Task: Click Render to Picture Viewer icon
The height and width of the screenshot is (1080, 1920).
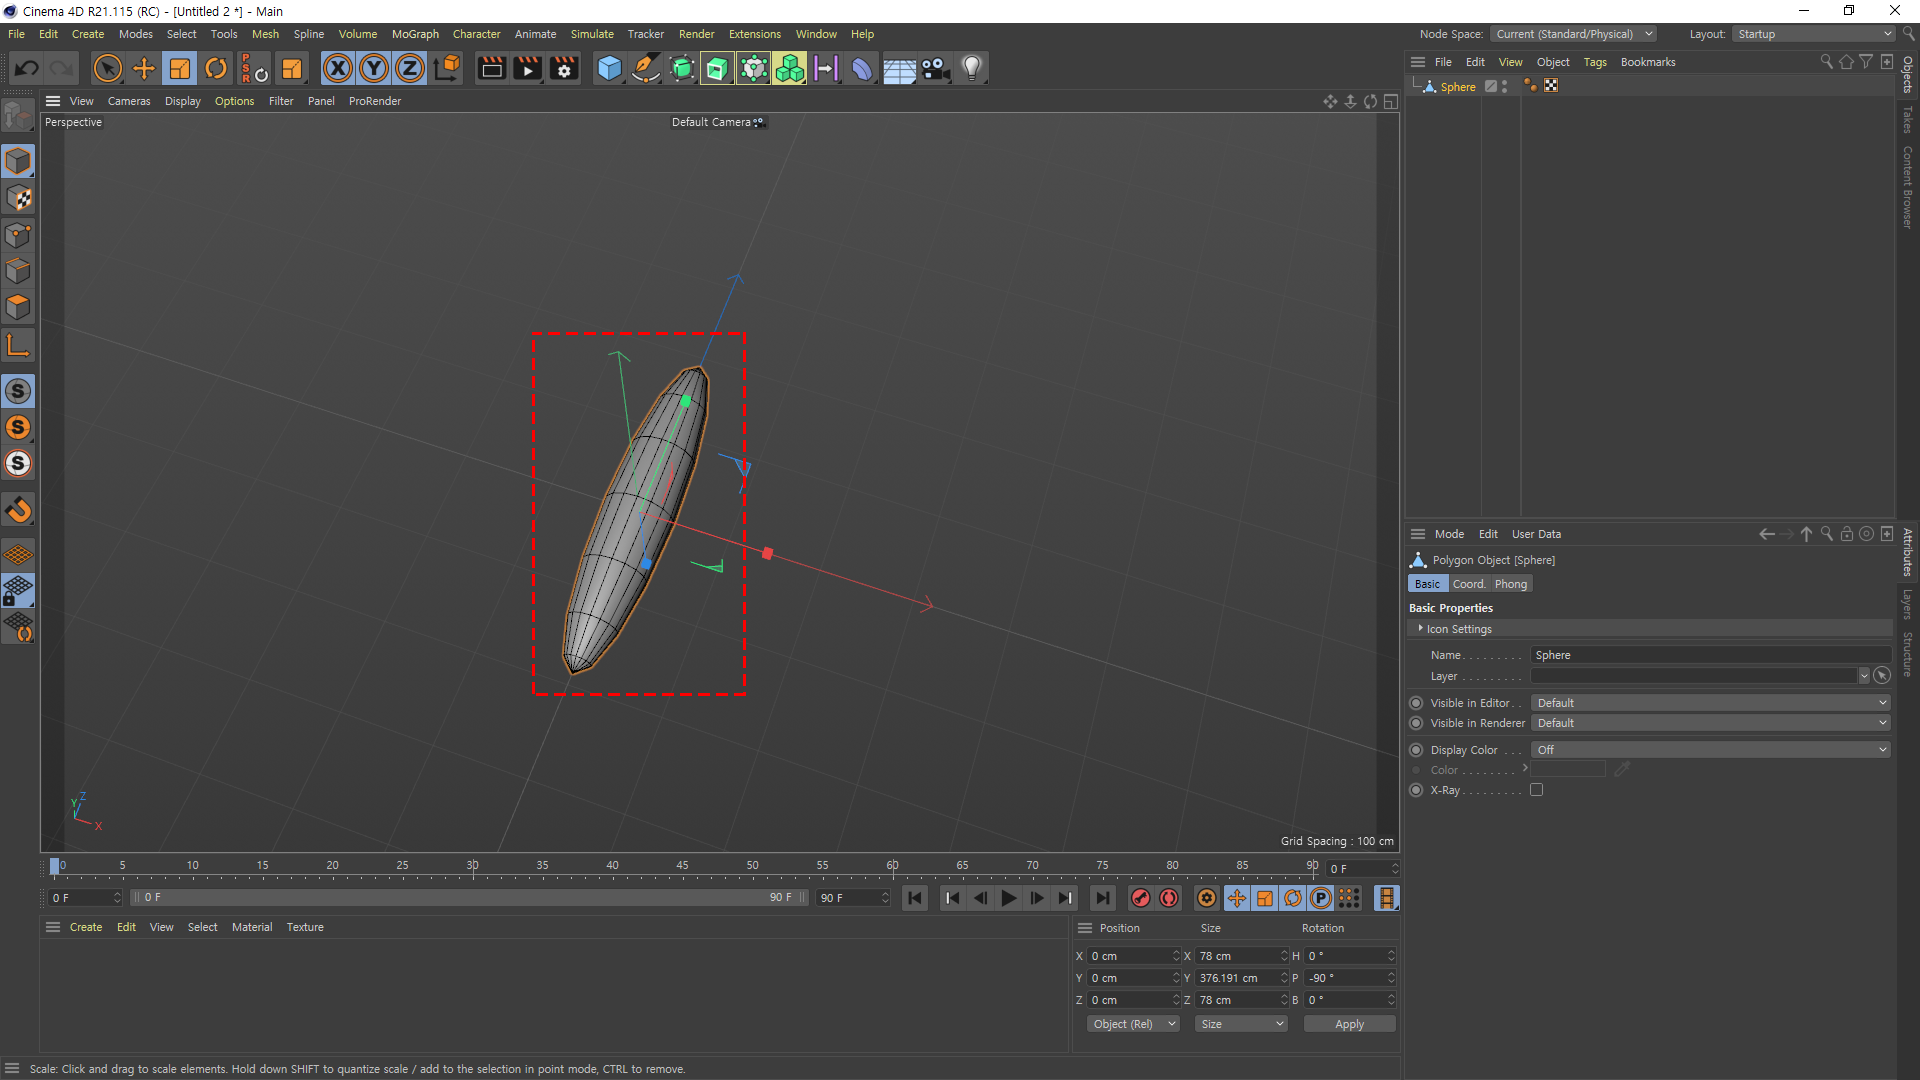Action: pos(527,68)
